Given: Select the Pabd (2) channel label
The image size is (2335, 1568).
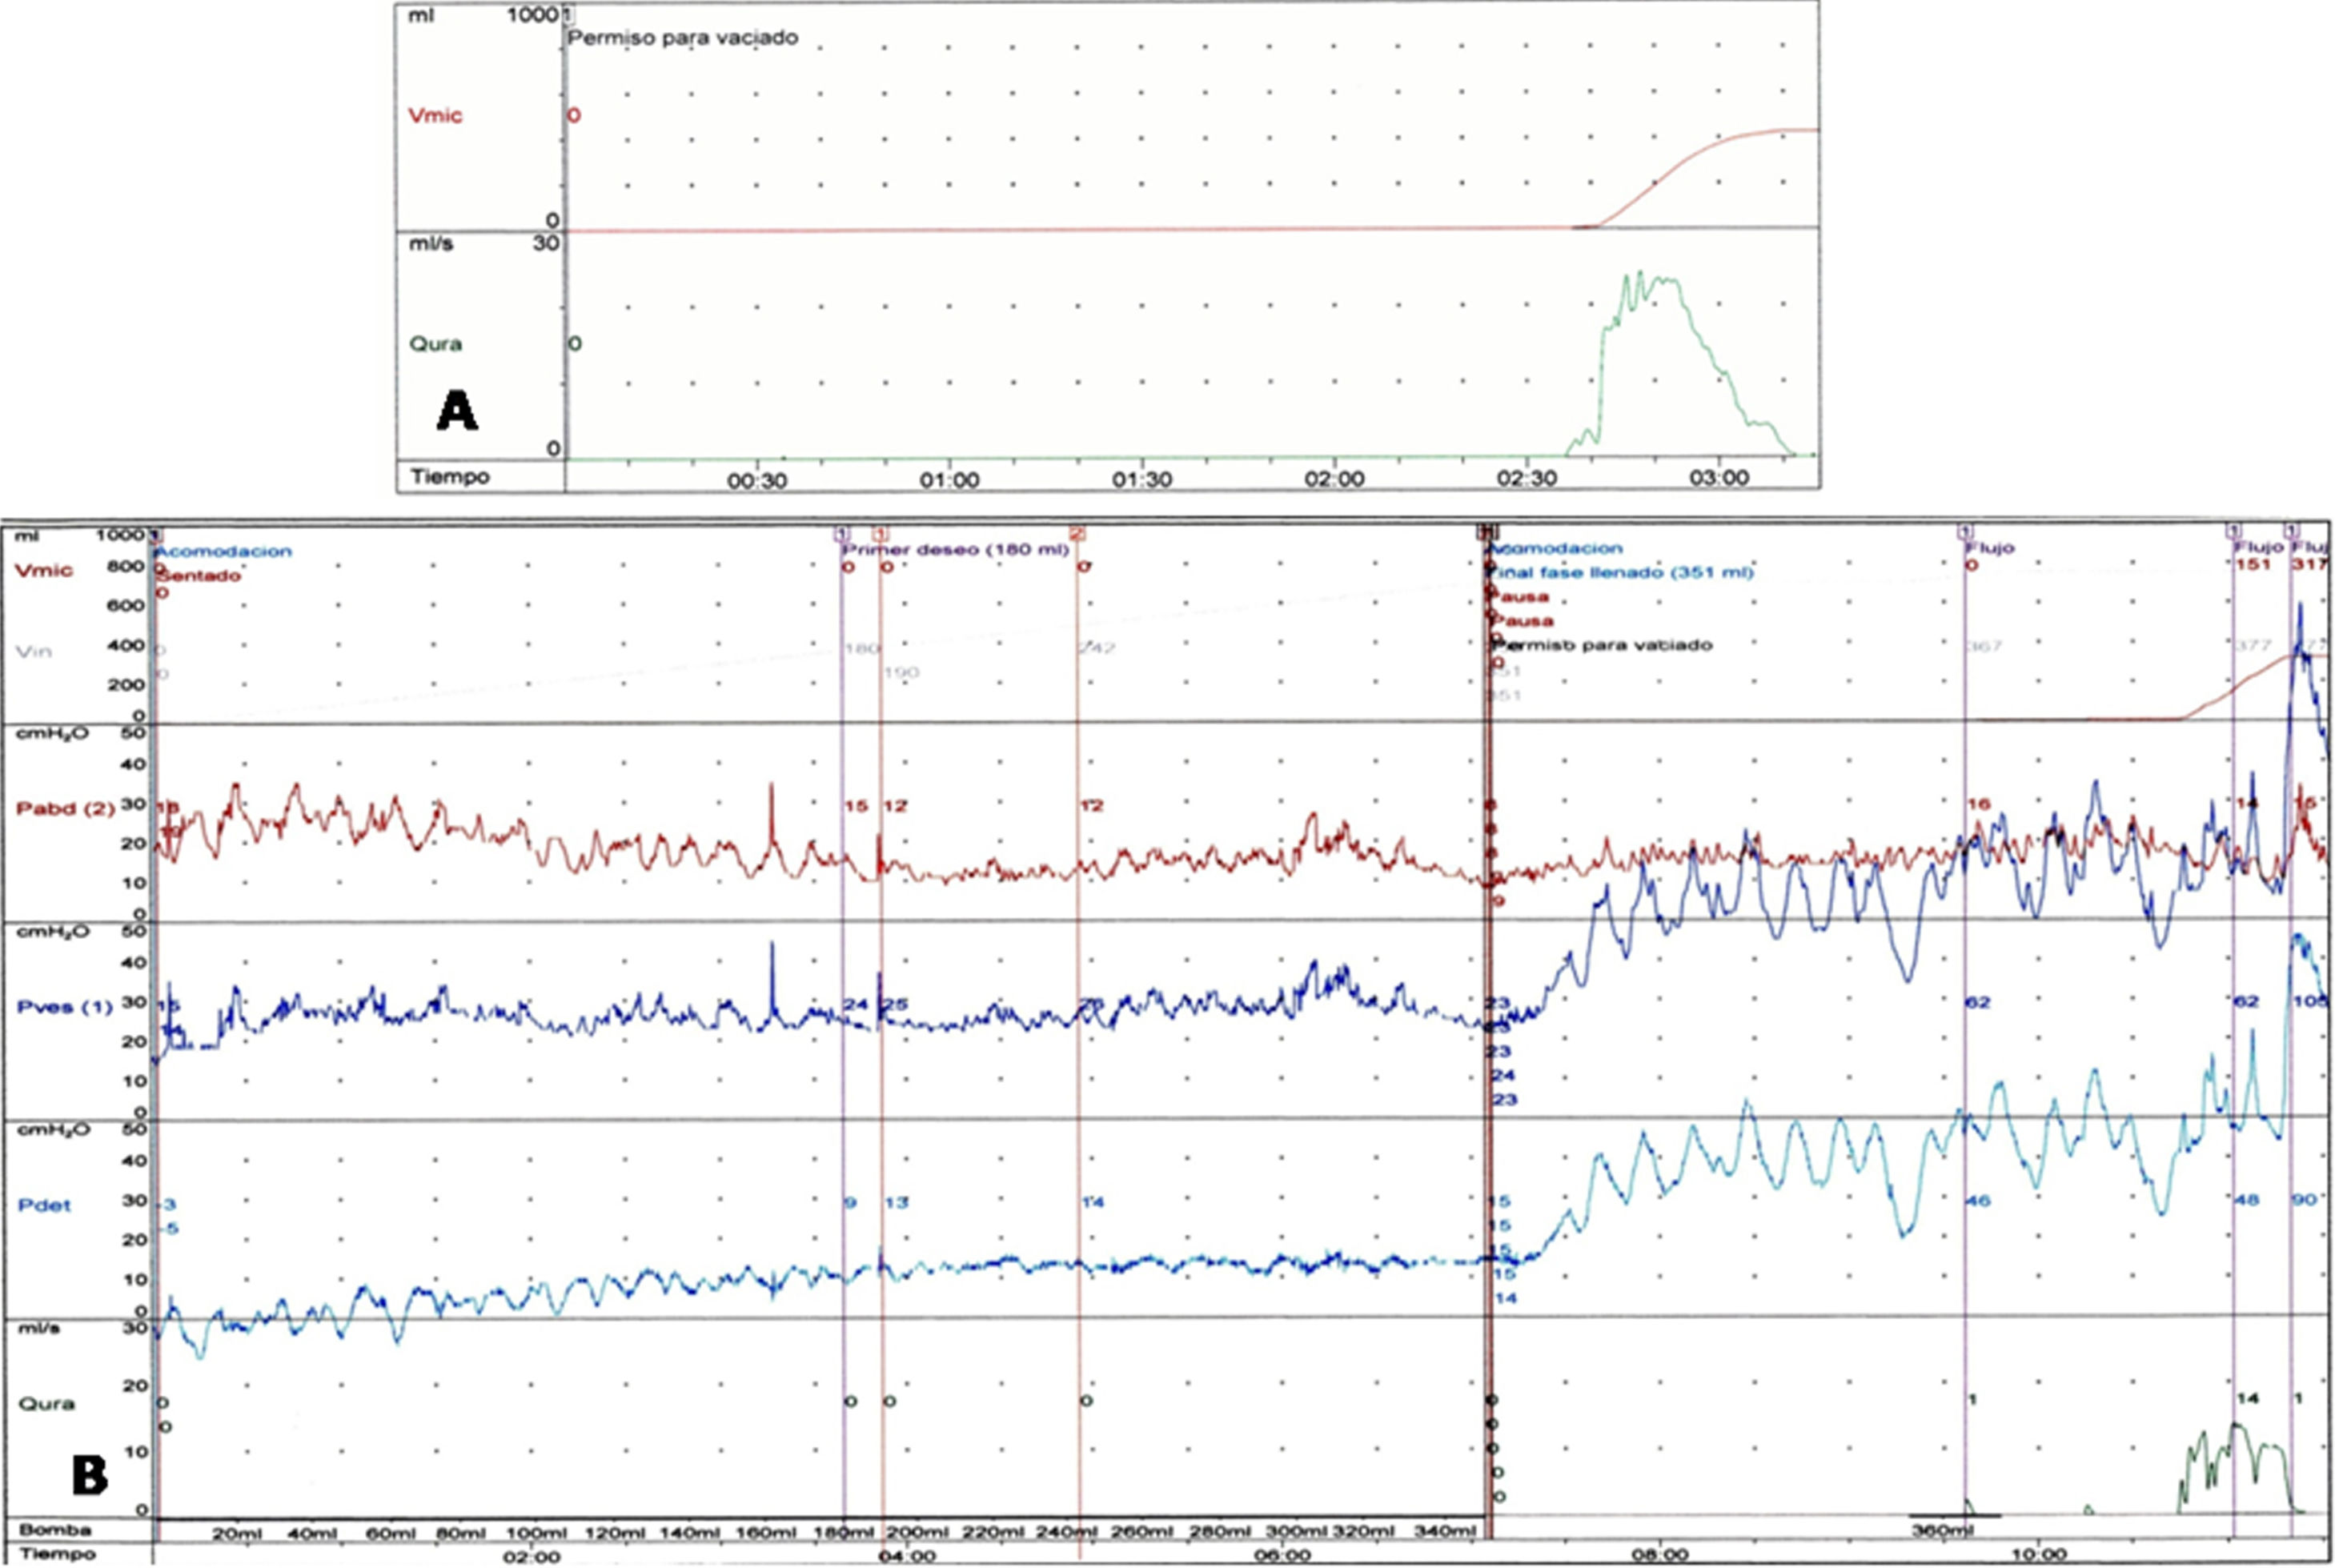Looking at the screenshot, I should coord(66,808).
